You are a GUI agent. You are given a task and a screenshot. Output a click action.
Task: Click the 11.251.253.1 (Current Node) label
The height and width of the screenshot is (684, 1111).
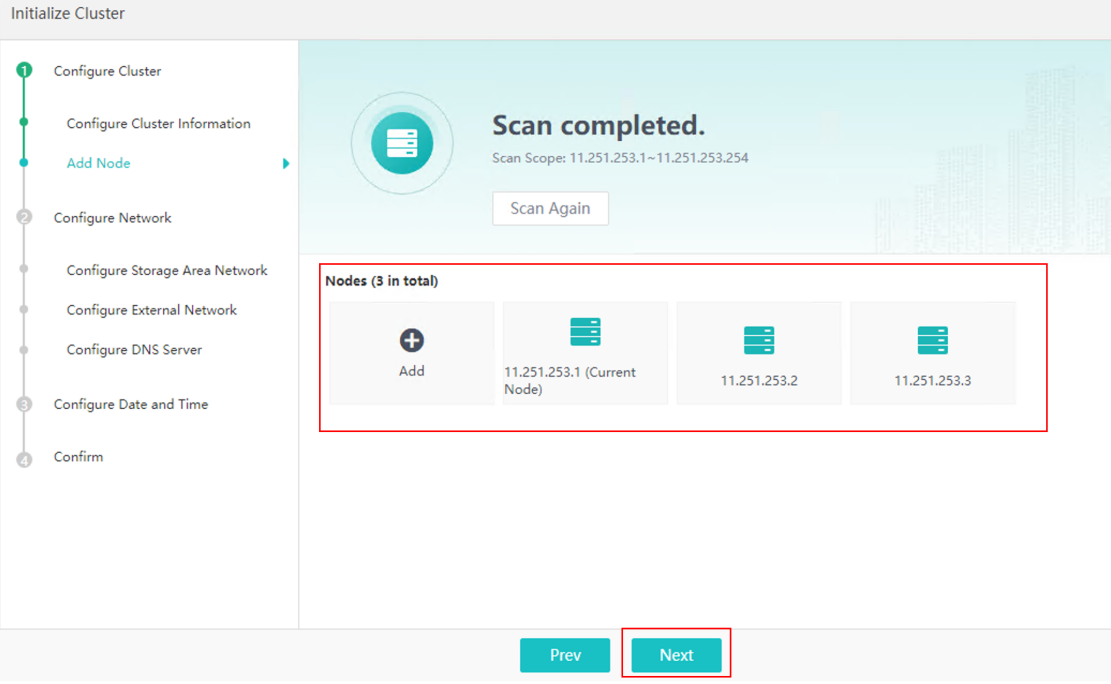pyautogui.click(x=570, y=381)
